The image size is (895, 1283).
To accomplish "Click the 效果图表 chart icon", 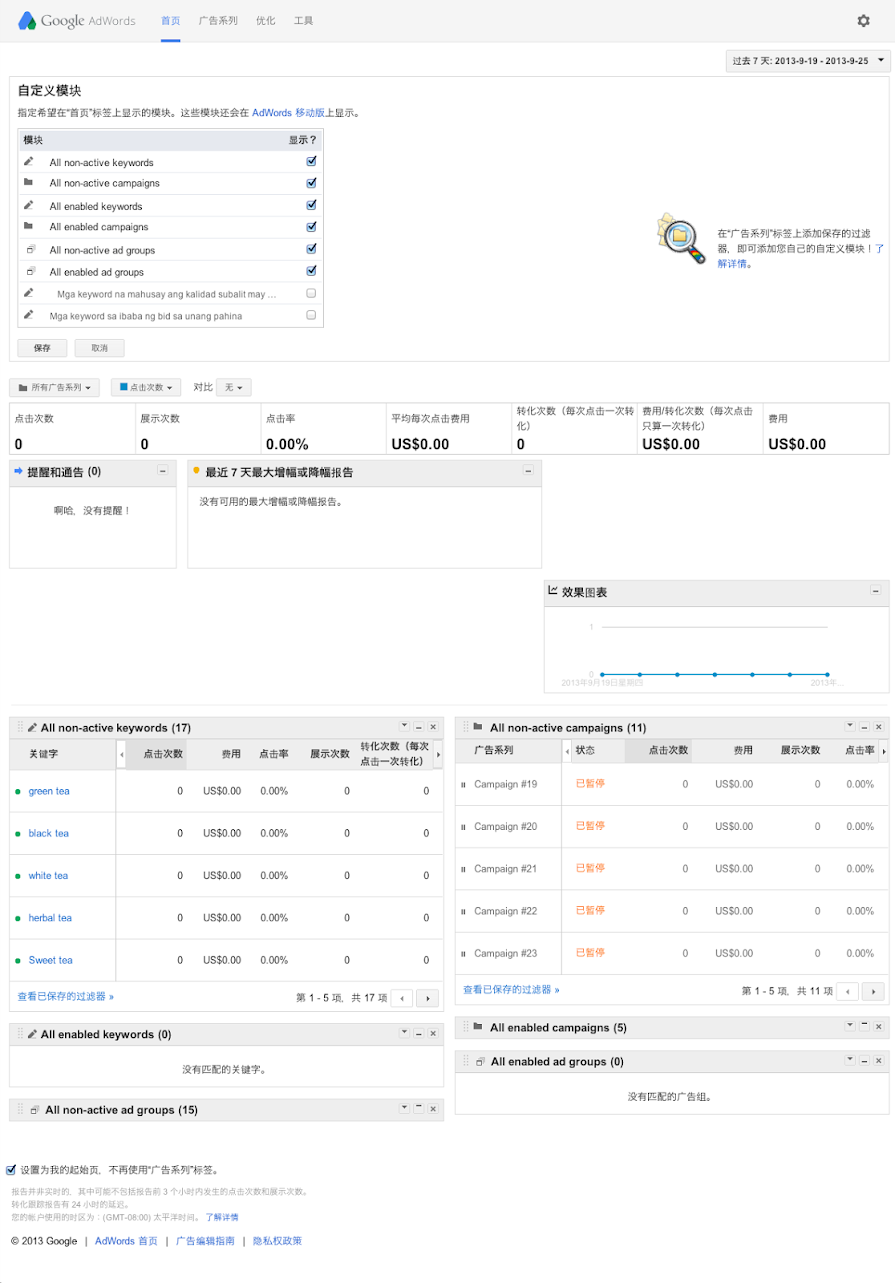I will click(553, 591).
